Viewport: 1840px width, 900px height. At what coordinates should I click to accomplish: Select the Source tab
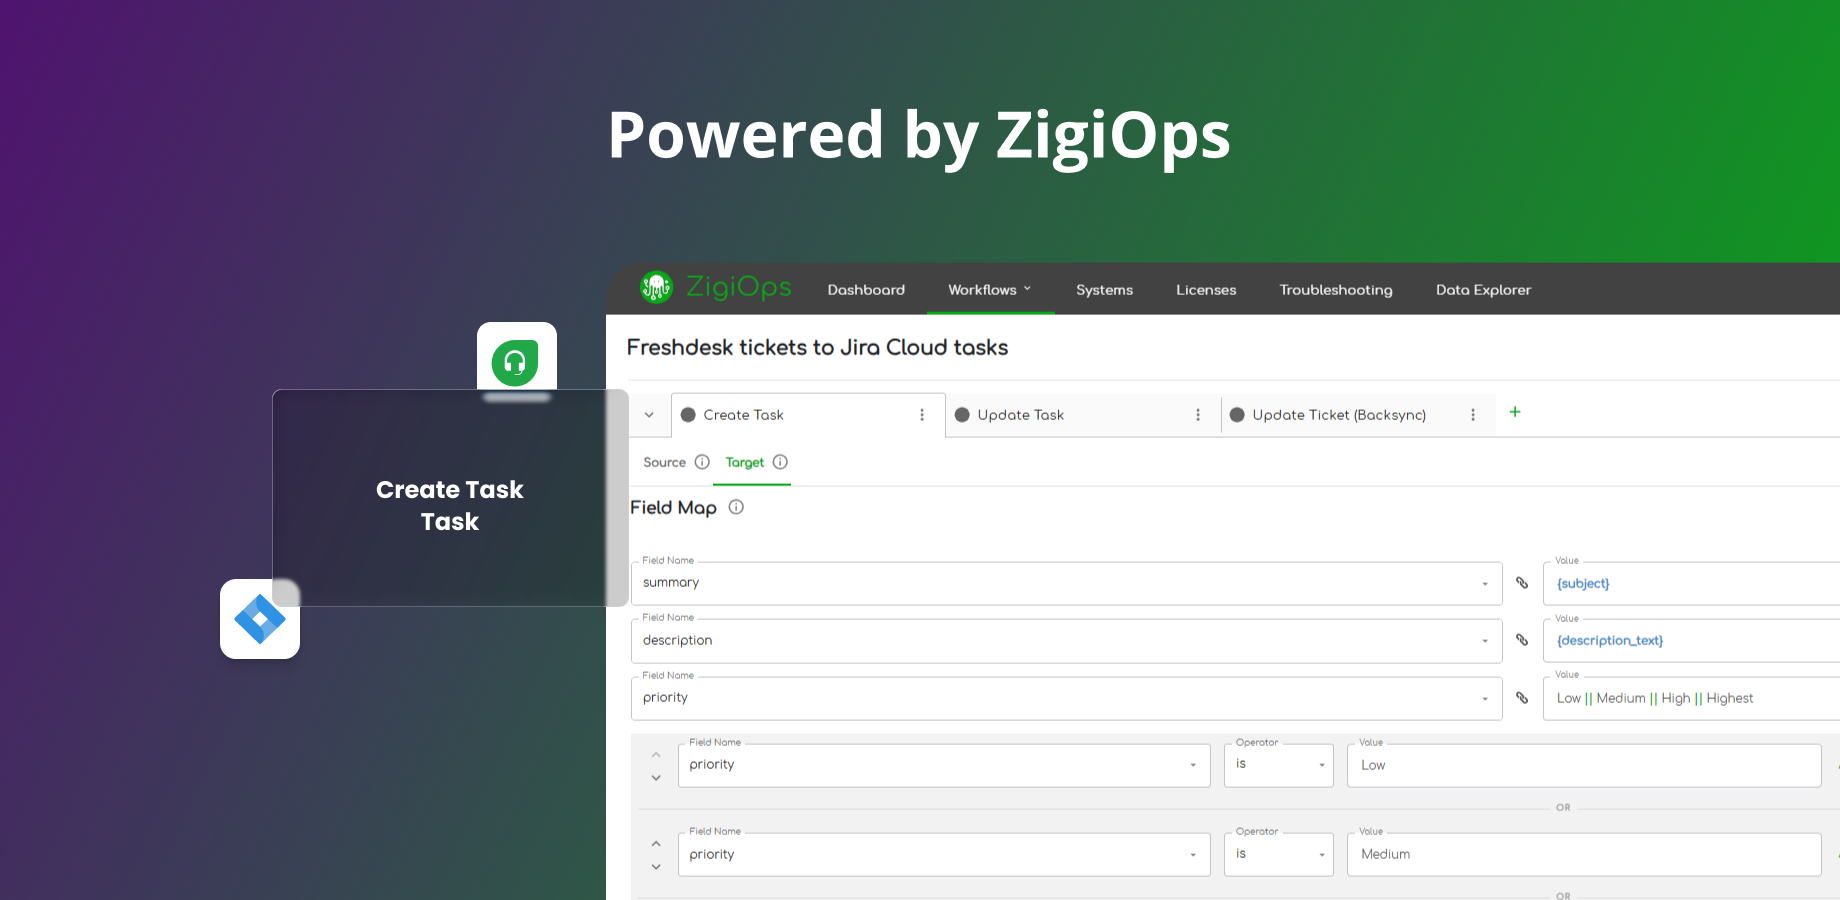click(663, 462)
